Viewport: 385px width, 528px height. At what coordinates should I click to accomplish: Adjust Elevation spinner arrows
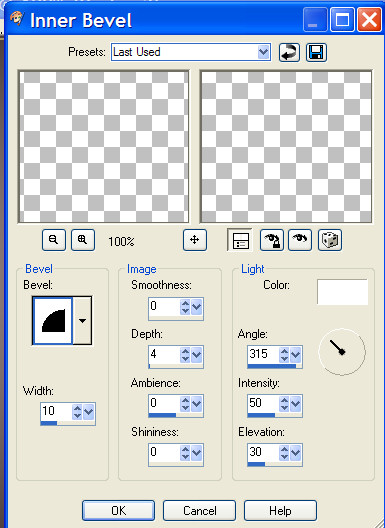(284, 453)
